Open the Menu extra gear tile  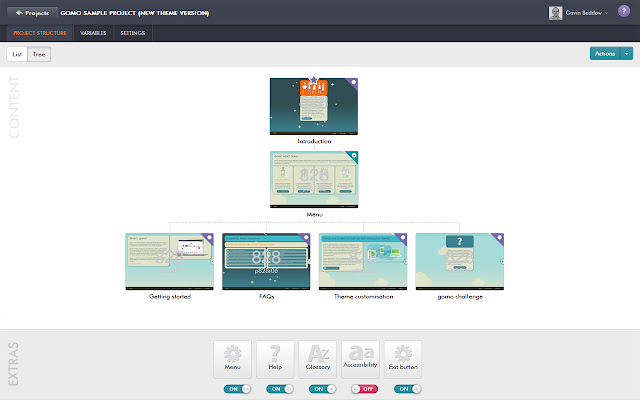click(x=232, y=359)
